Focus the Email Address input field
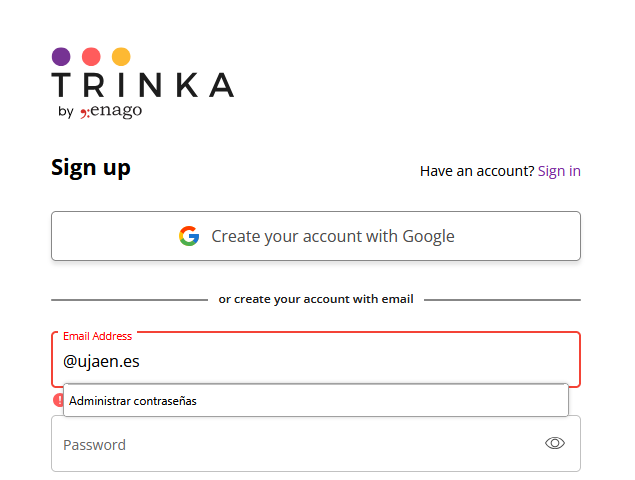The height and width of the screenshot is (480, 635). point(316,360)
